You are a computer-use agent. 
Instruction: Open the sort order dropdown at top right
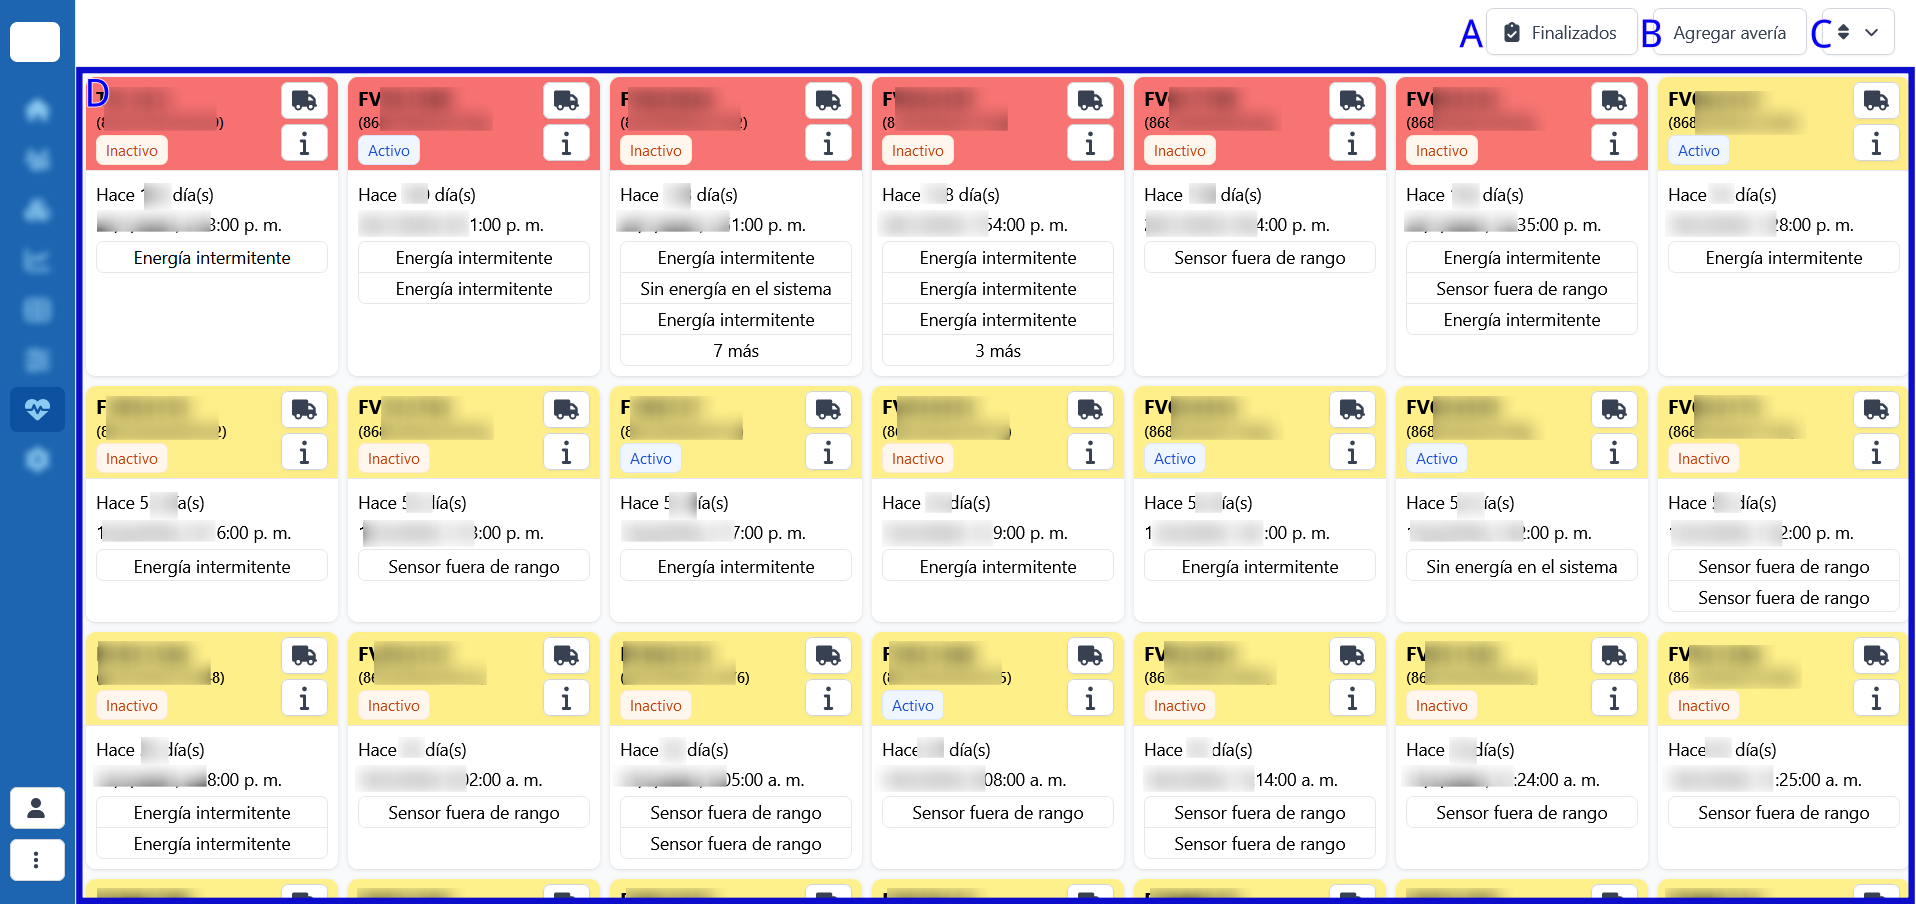coord(1857,33)
